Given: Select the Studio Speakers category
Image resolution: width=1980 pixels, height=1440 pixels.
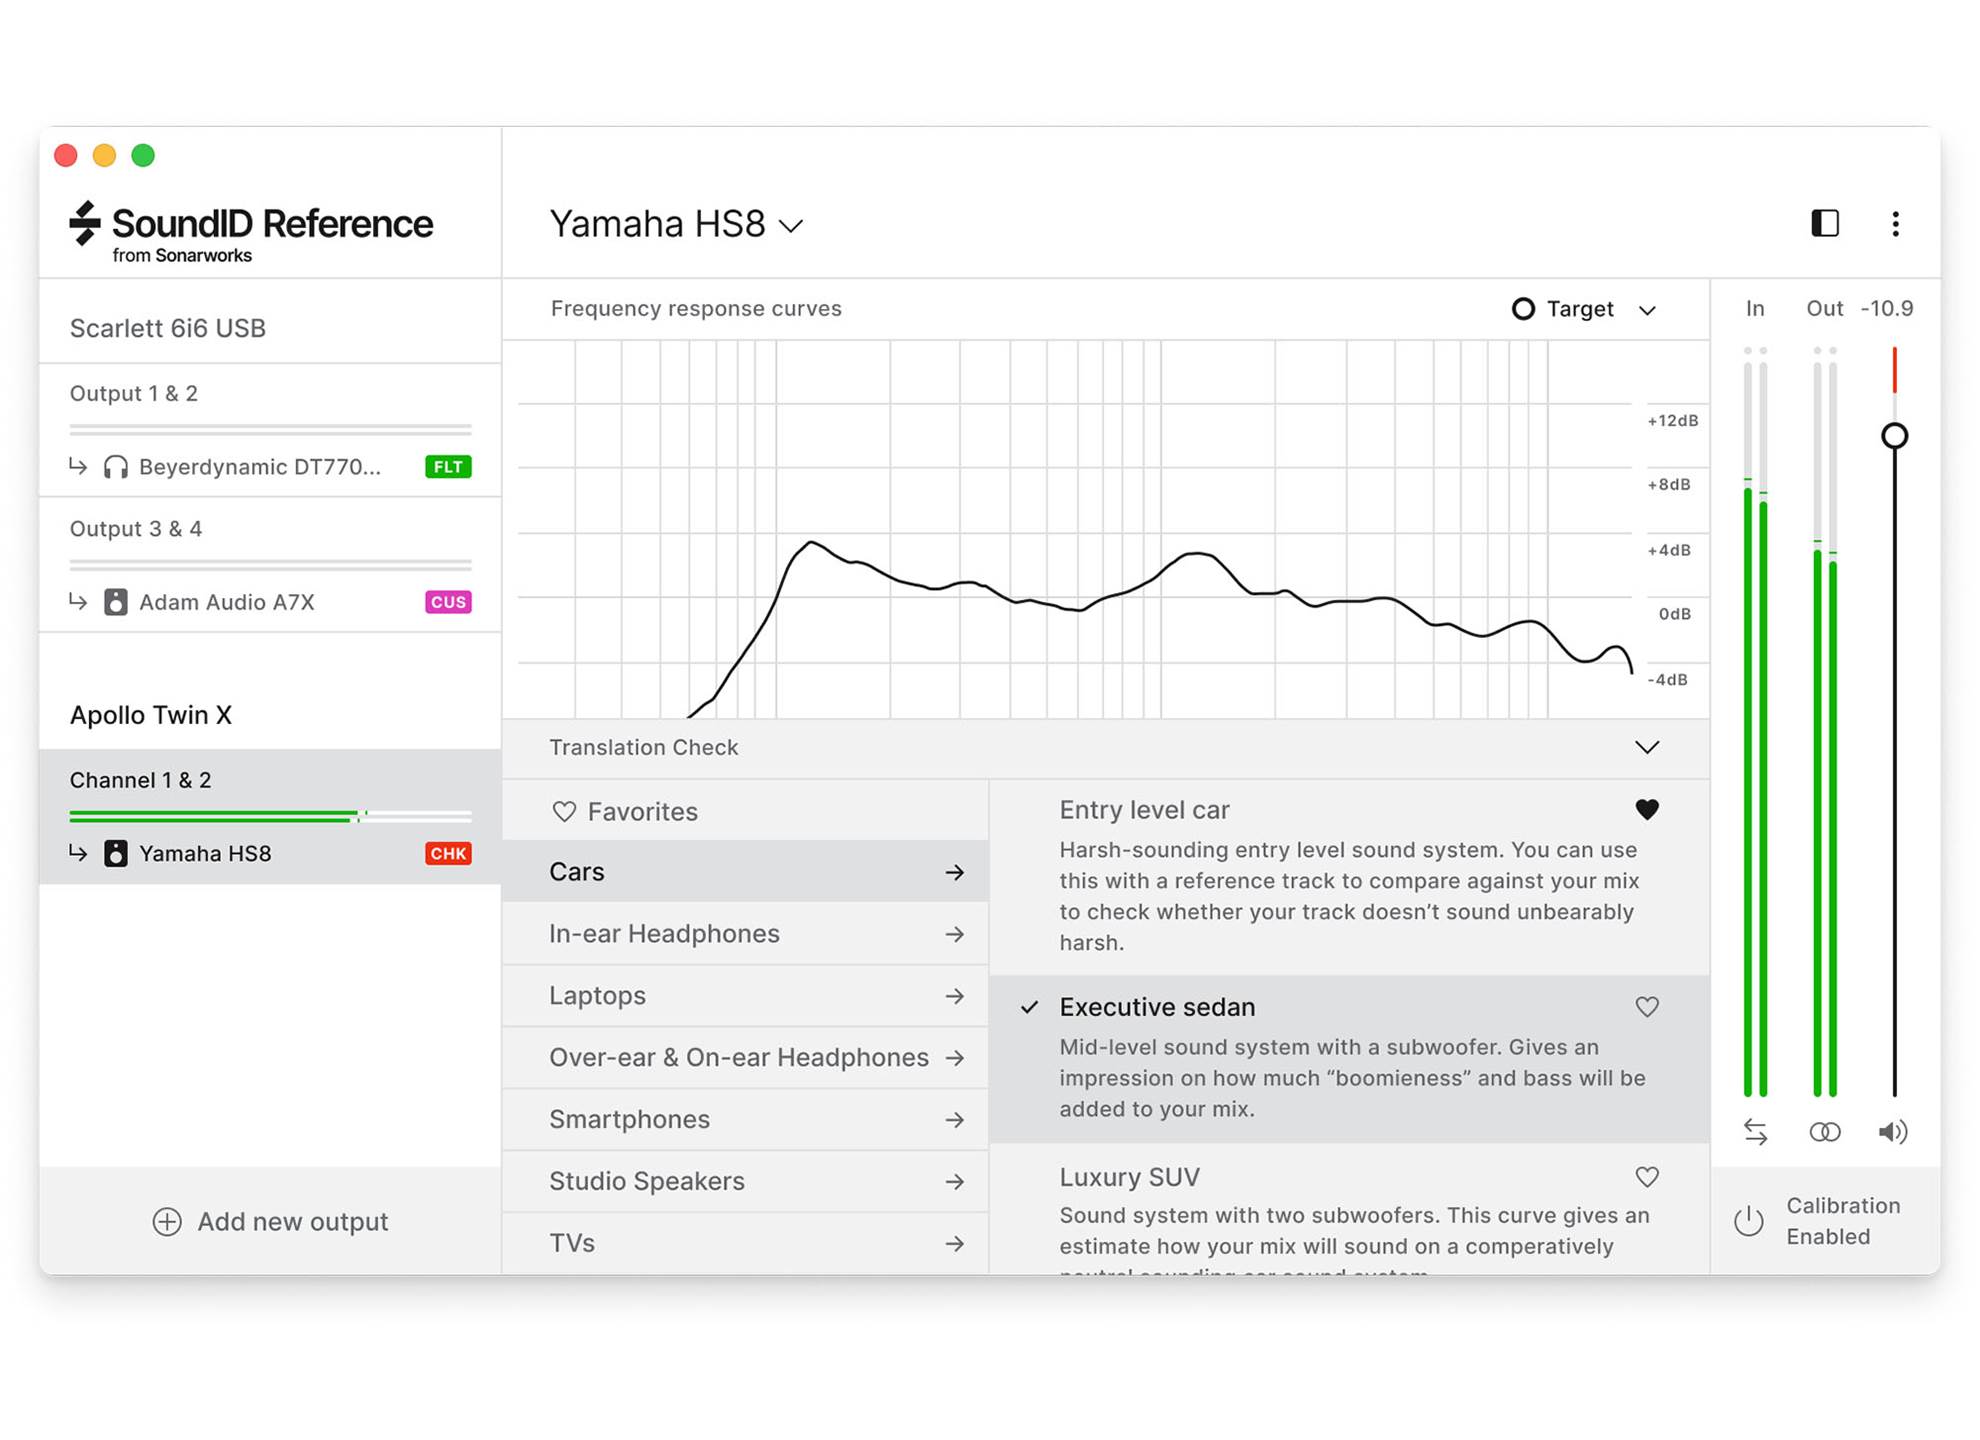Looking at the screenshot, I should pos(745,1181).
